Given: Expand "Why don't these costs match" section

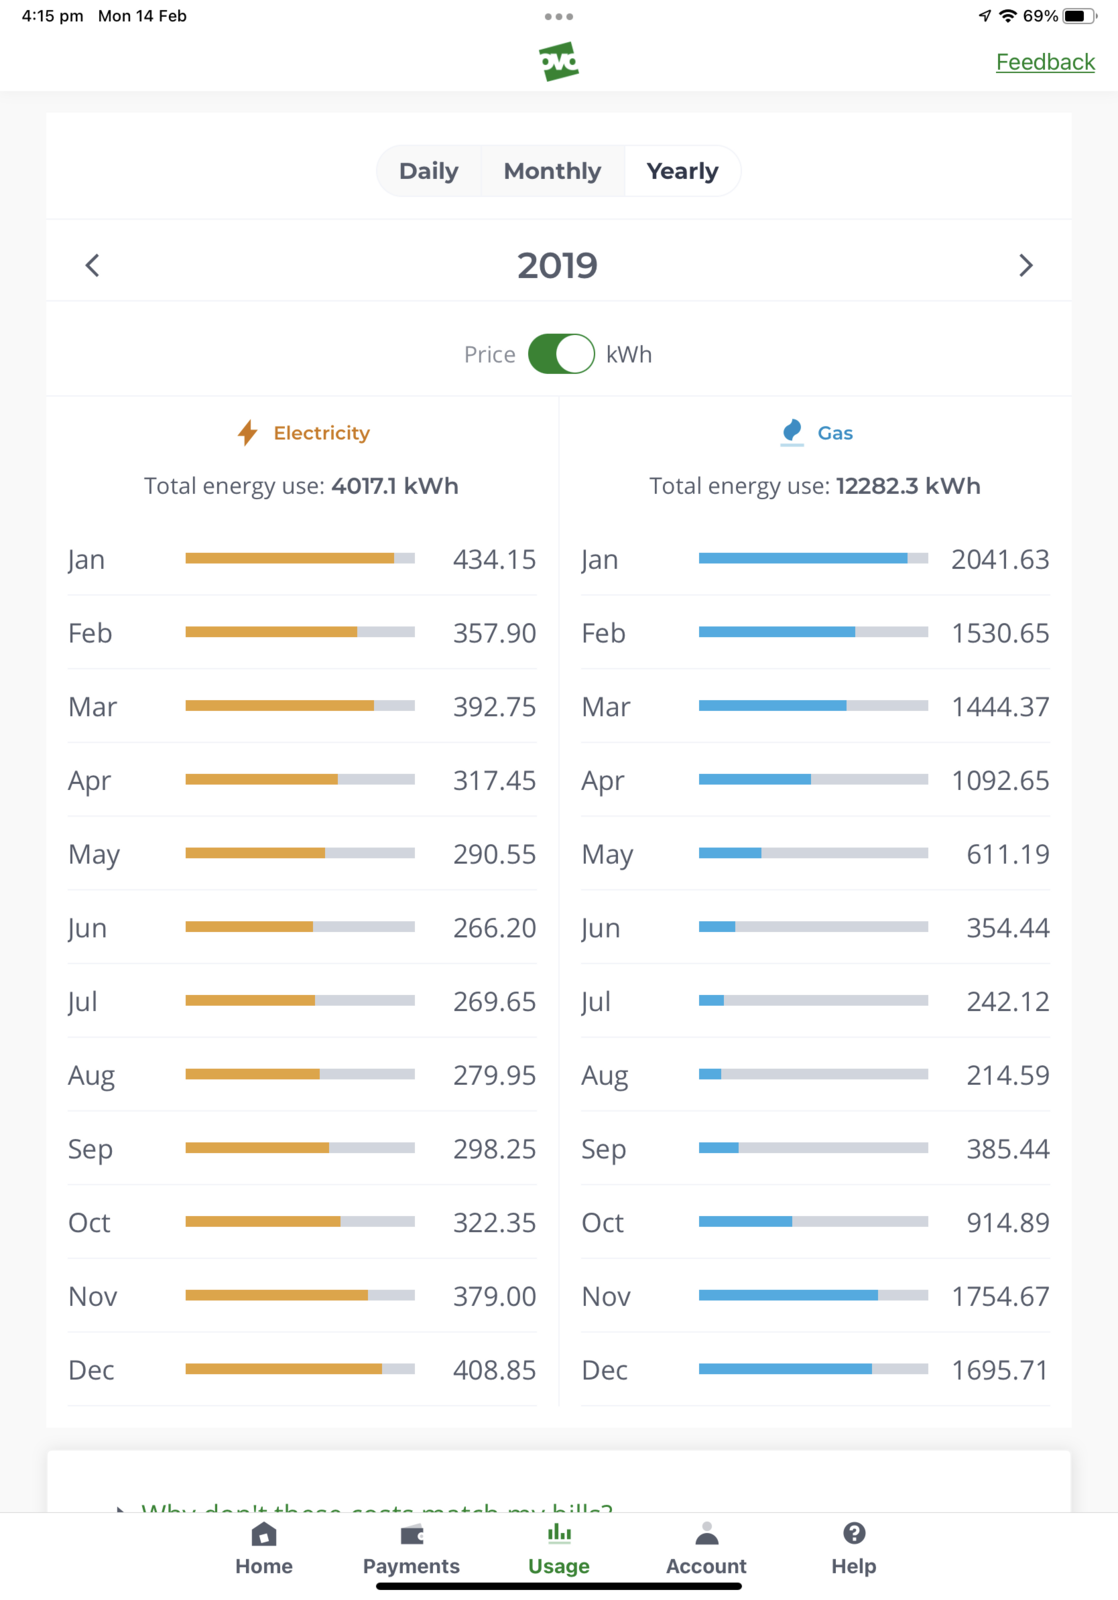Looking at the screenshot, I should tap(375, 1504).
